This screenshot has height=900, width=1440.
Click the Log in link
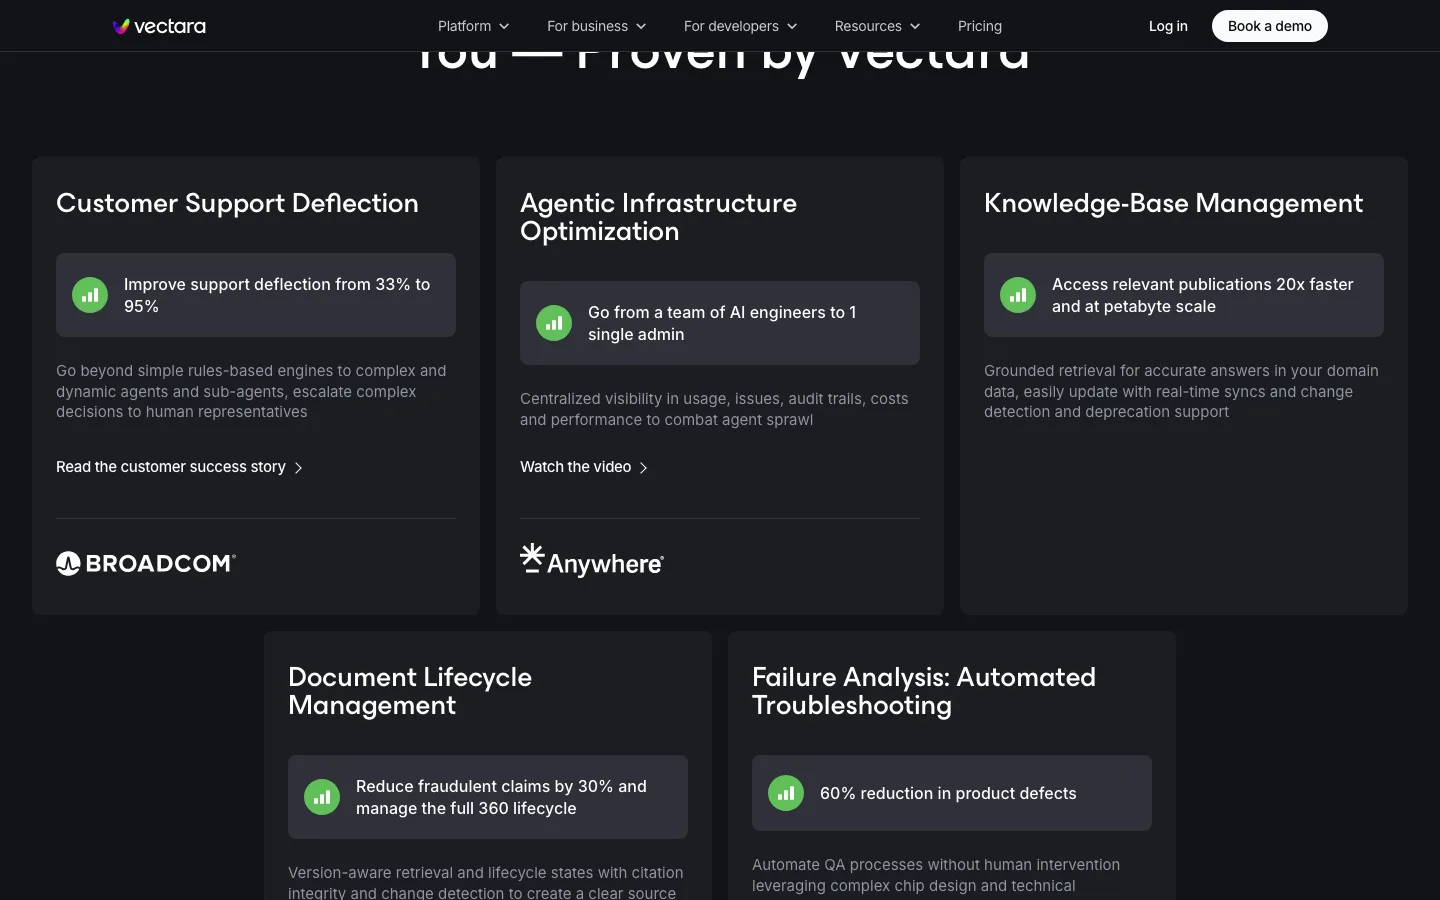pos(1168,26)
